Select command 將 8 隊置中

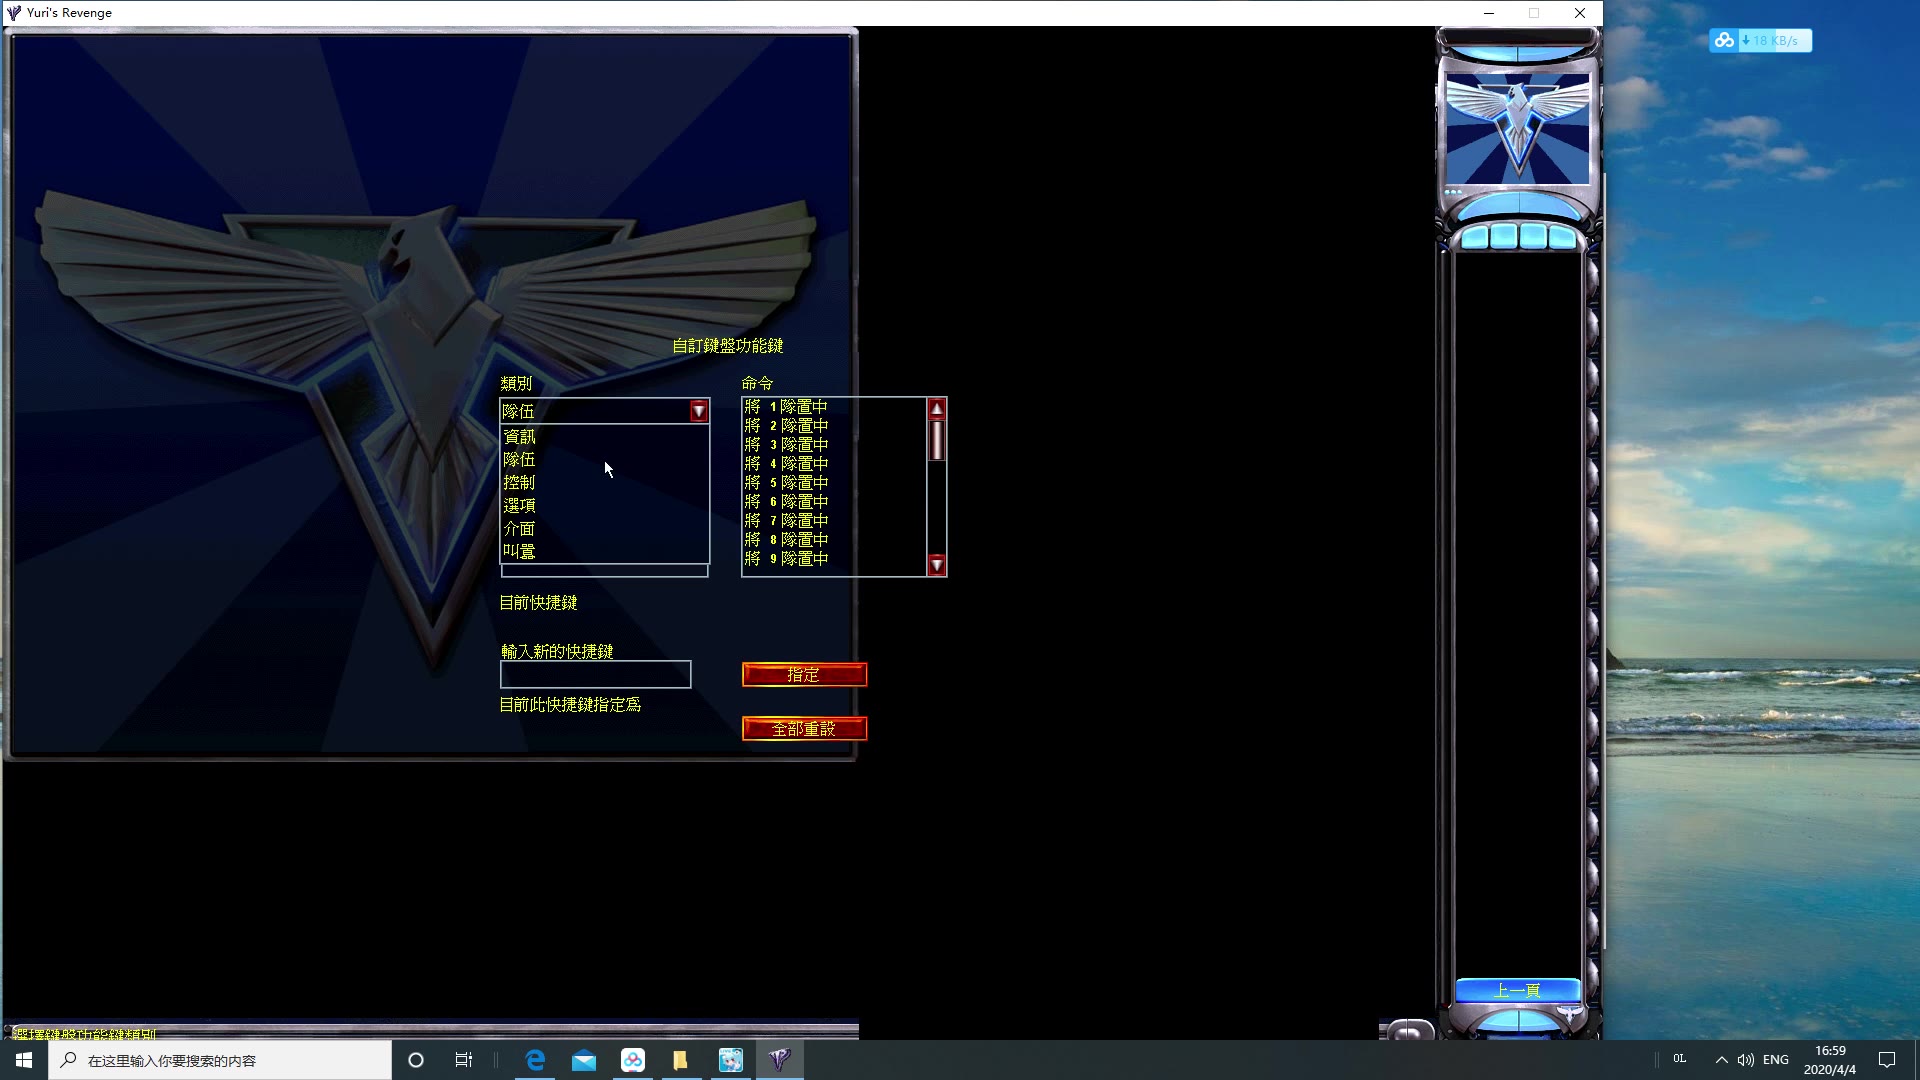pos(834,540)
